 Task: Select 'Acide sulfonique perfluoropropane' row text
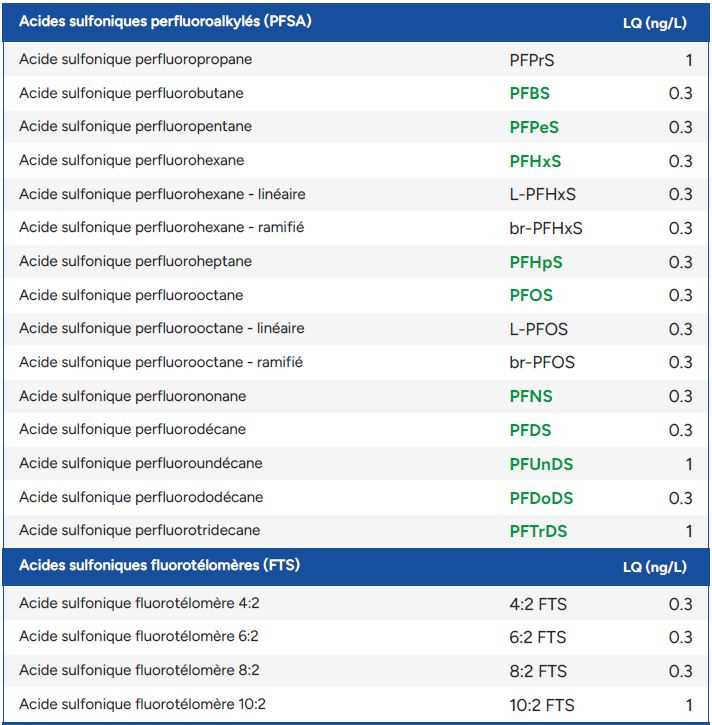135,60
